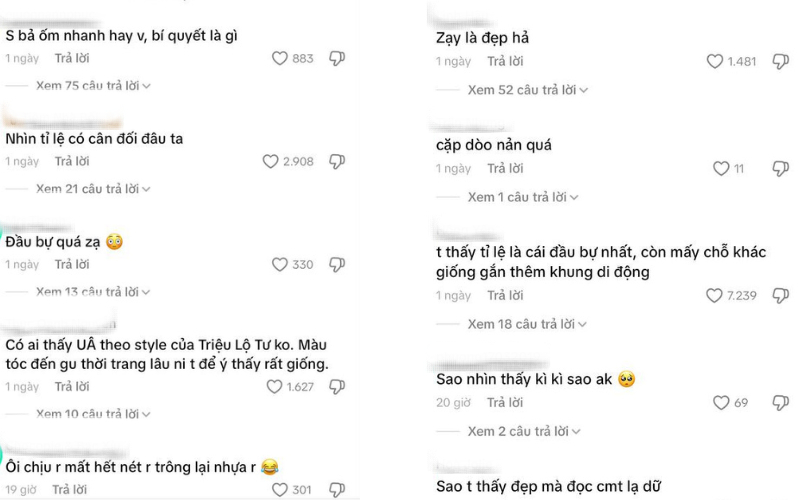
Task: Dislike the comment with 2.908 likes
Action: 337,161
